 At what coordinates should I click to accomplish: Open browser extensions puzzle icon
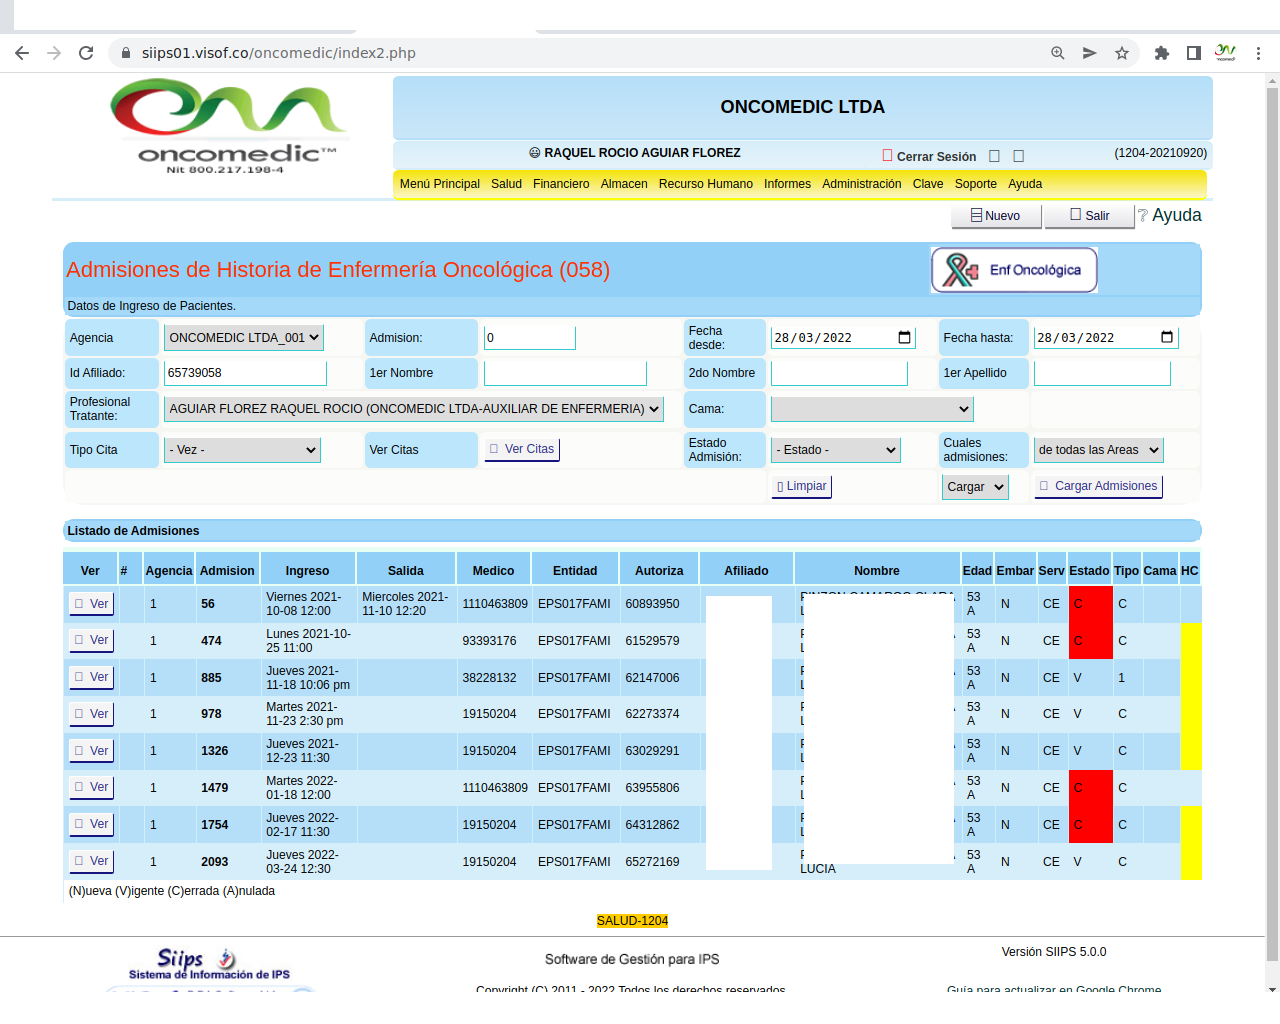click(x=1161, y=53)
